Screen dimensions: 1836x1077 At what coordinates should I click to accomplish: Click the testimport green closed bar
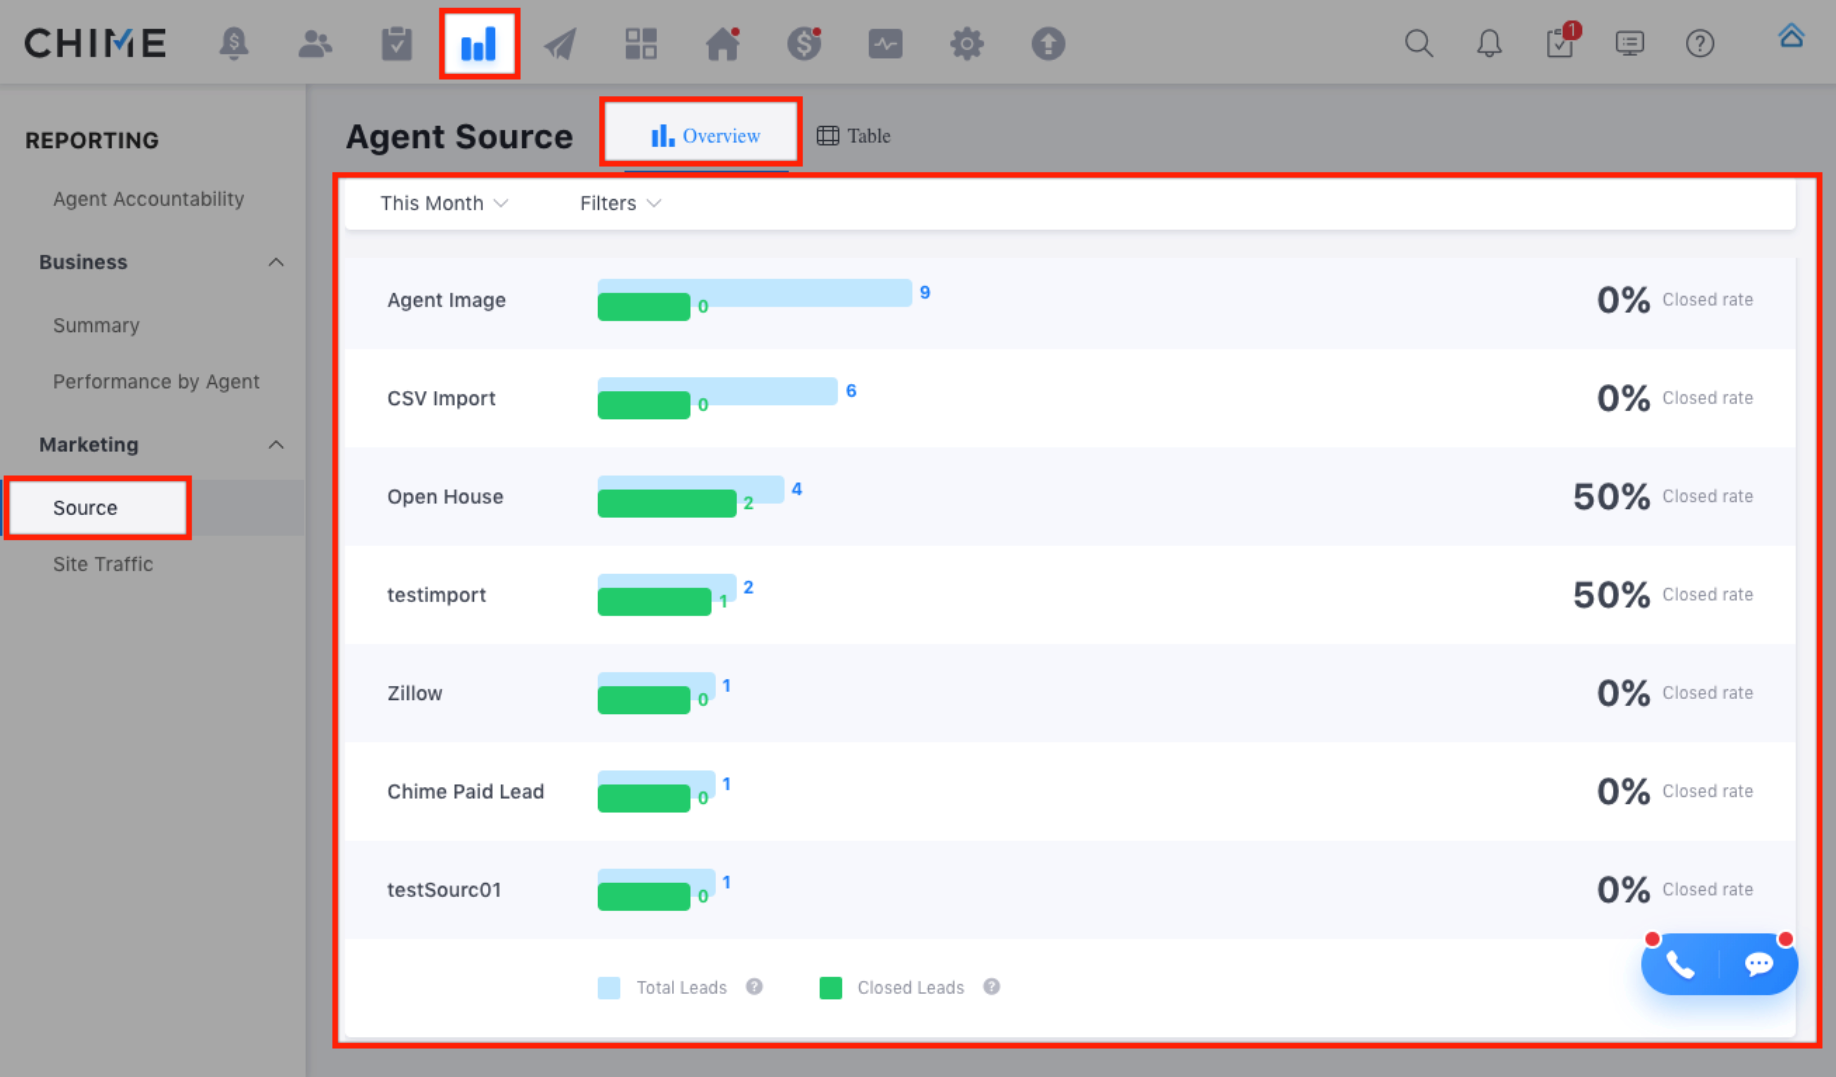(x=654, y=601)
